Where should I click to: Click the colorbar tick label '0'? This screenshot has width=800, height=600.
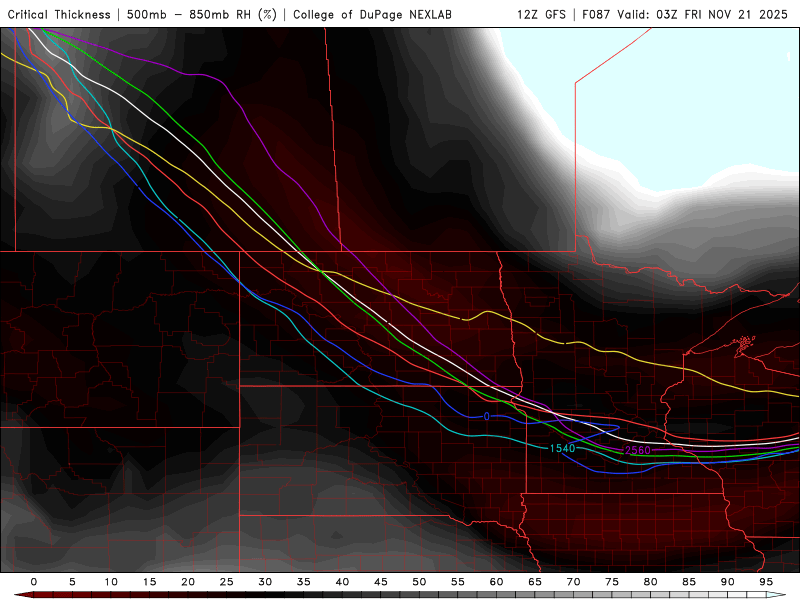tap(34, 582)
